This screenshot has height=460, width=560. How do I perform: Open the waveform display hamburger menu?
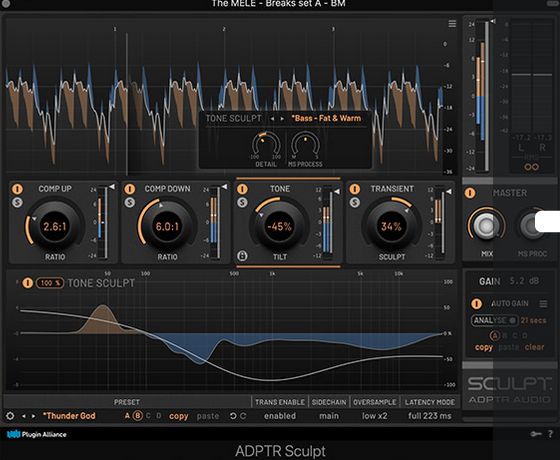(x=452, y=24)
